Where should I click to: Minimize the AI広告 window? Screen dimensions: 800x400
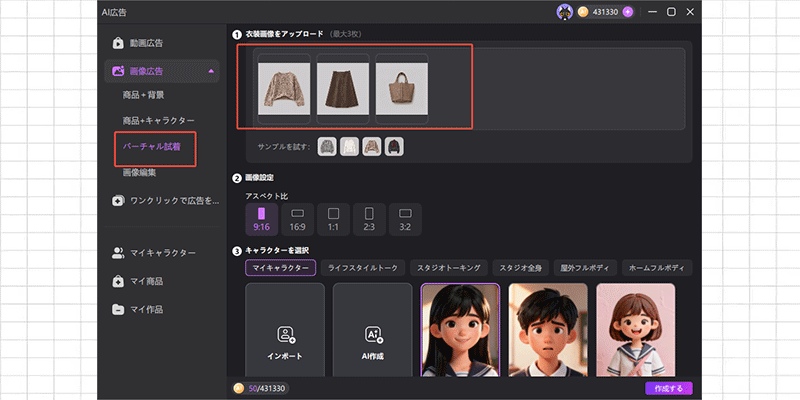[x=653, y=12]
